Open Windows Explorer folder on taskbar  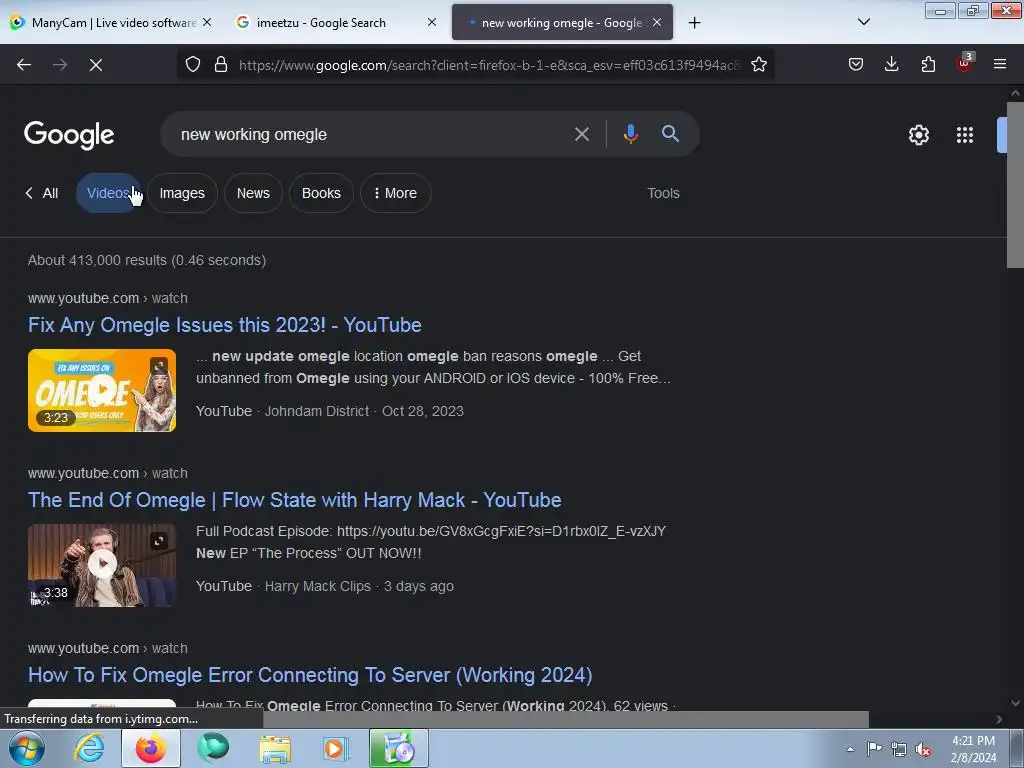(275, 748)
